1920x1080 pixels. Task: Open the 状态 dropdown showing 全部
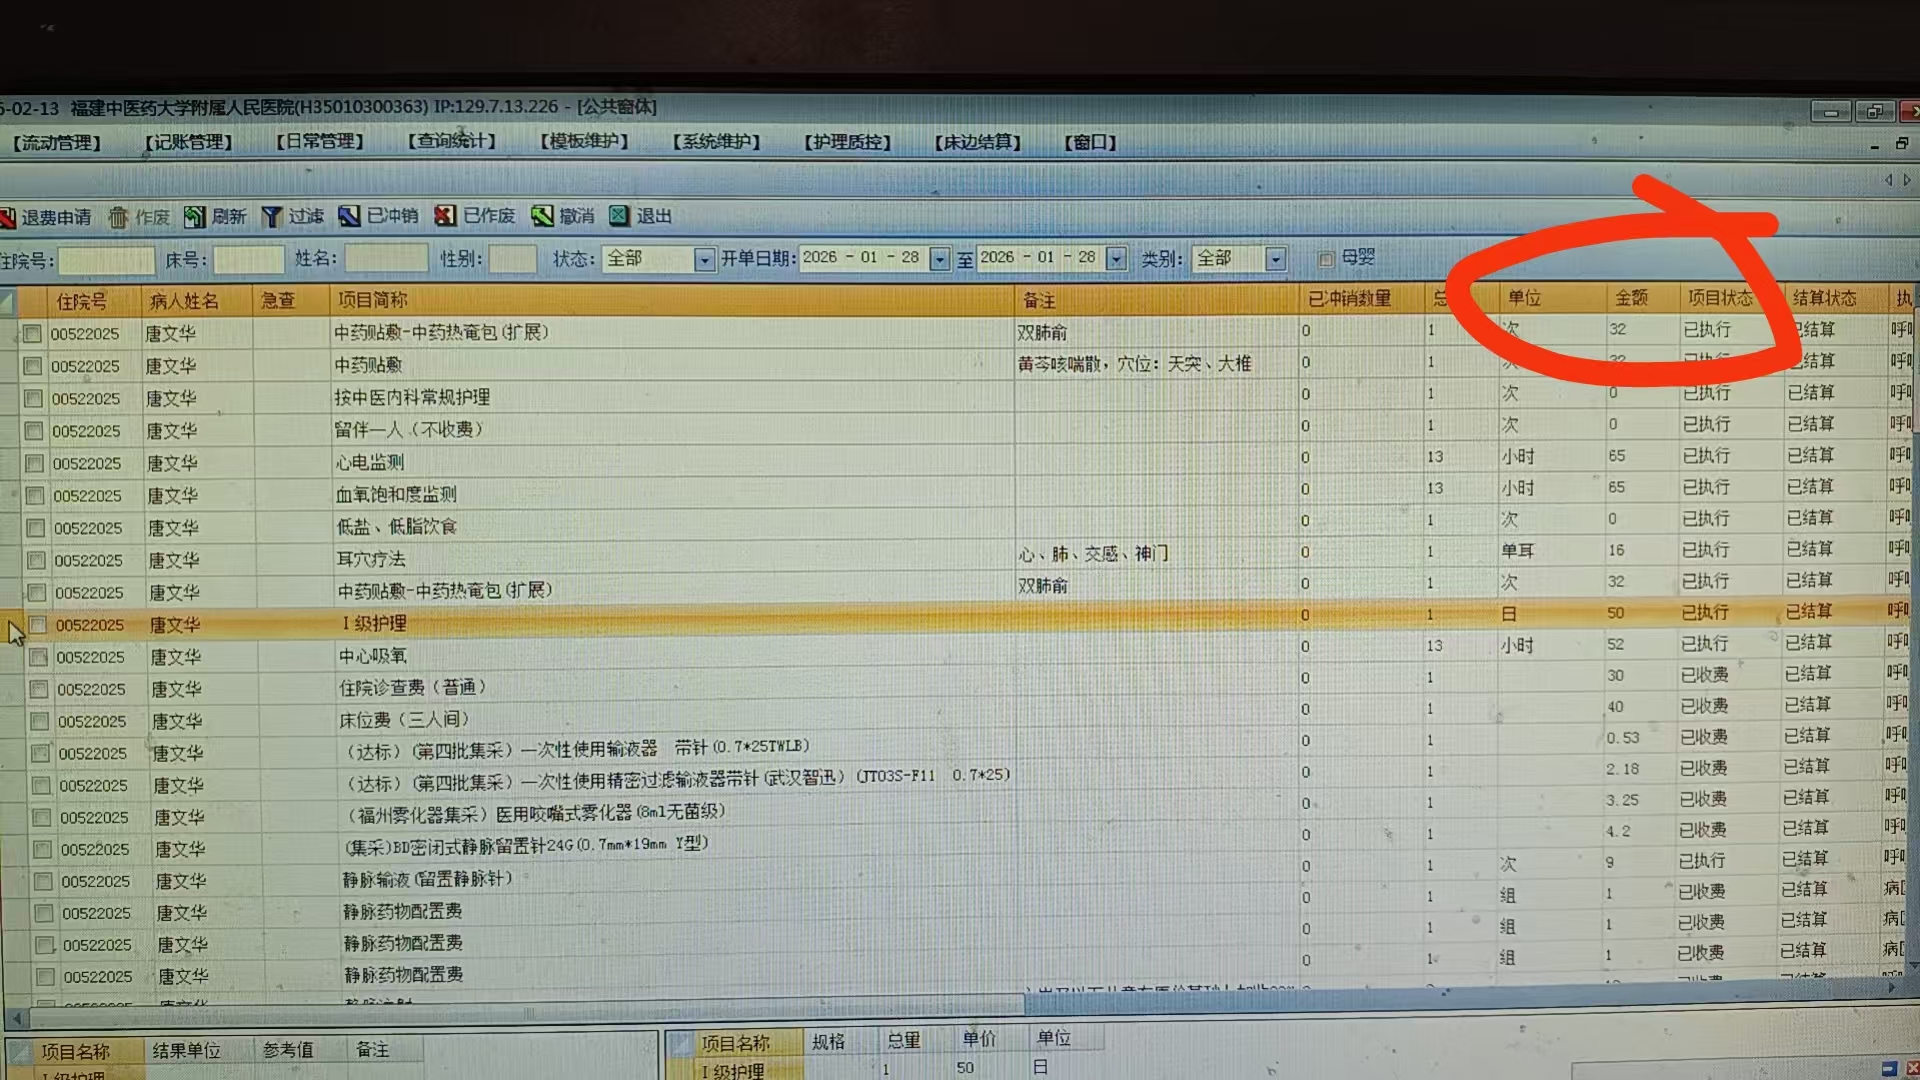[x=704, y=260]
